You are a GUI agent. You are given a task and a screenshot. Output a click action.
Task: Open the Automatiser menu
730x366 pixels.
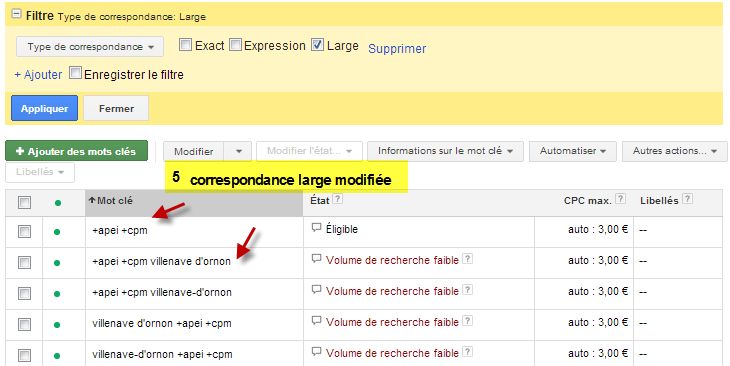(x=573, y=151)
